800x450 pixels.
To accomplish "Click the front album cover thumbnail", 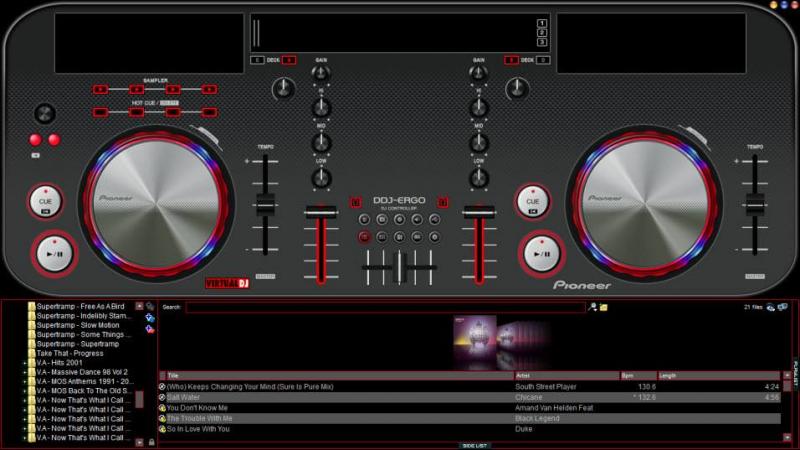I will click(x=474, y=338).
